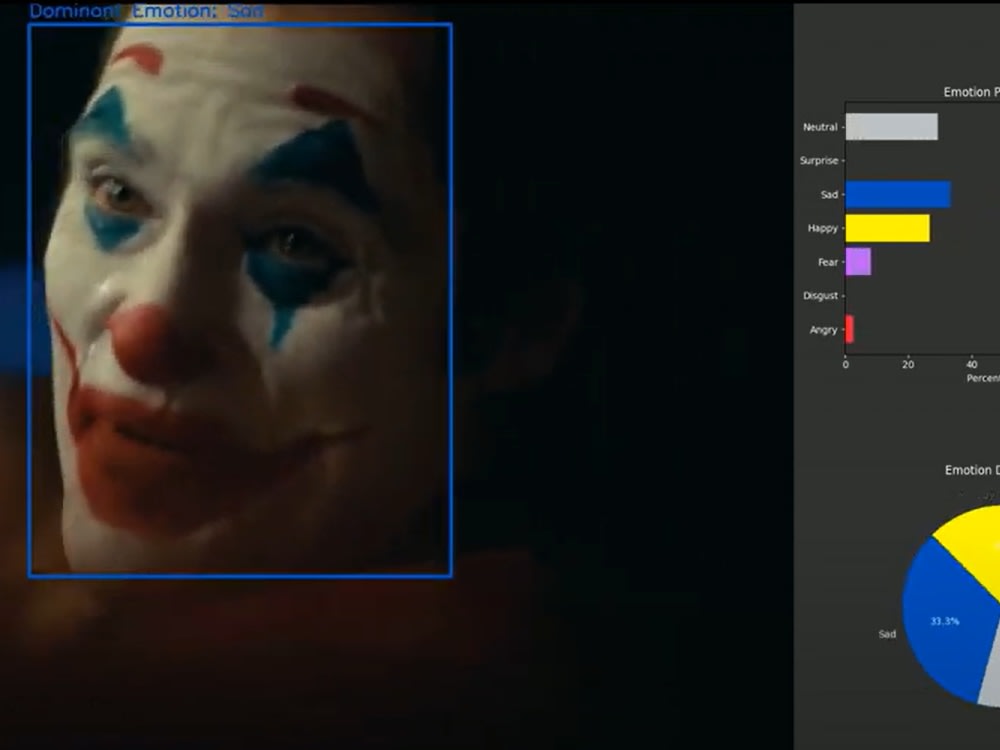Click the pie chart title 'Emotion D...'
Screen dimensions: 1000x750
(x=972, y=470)
